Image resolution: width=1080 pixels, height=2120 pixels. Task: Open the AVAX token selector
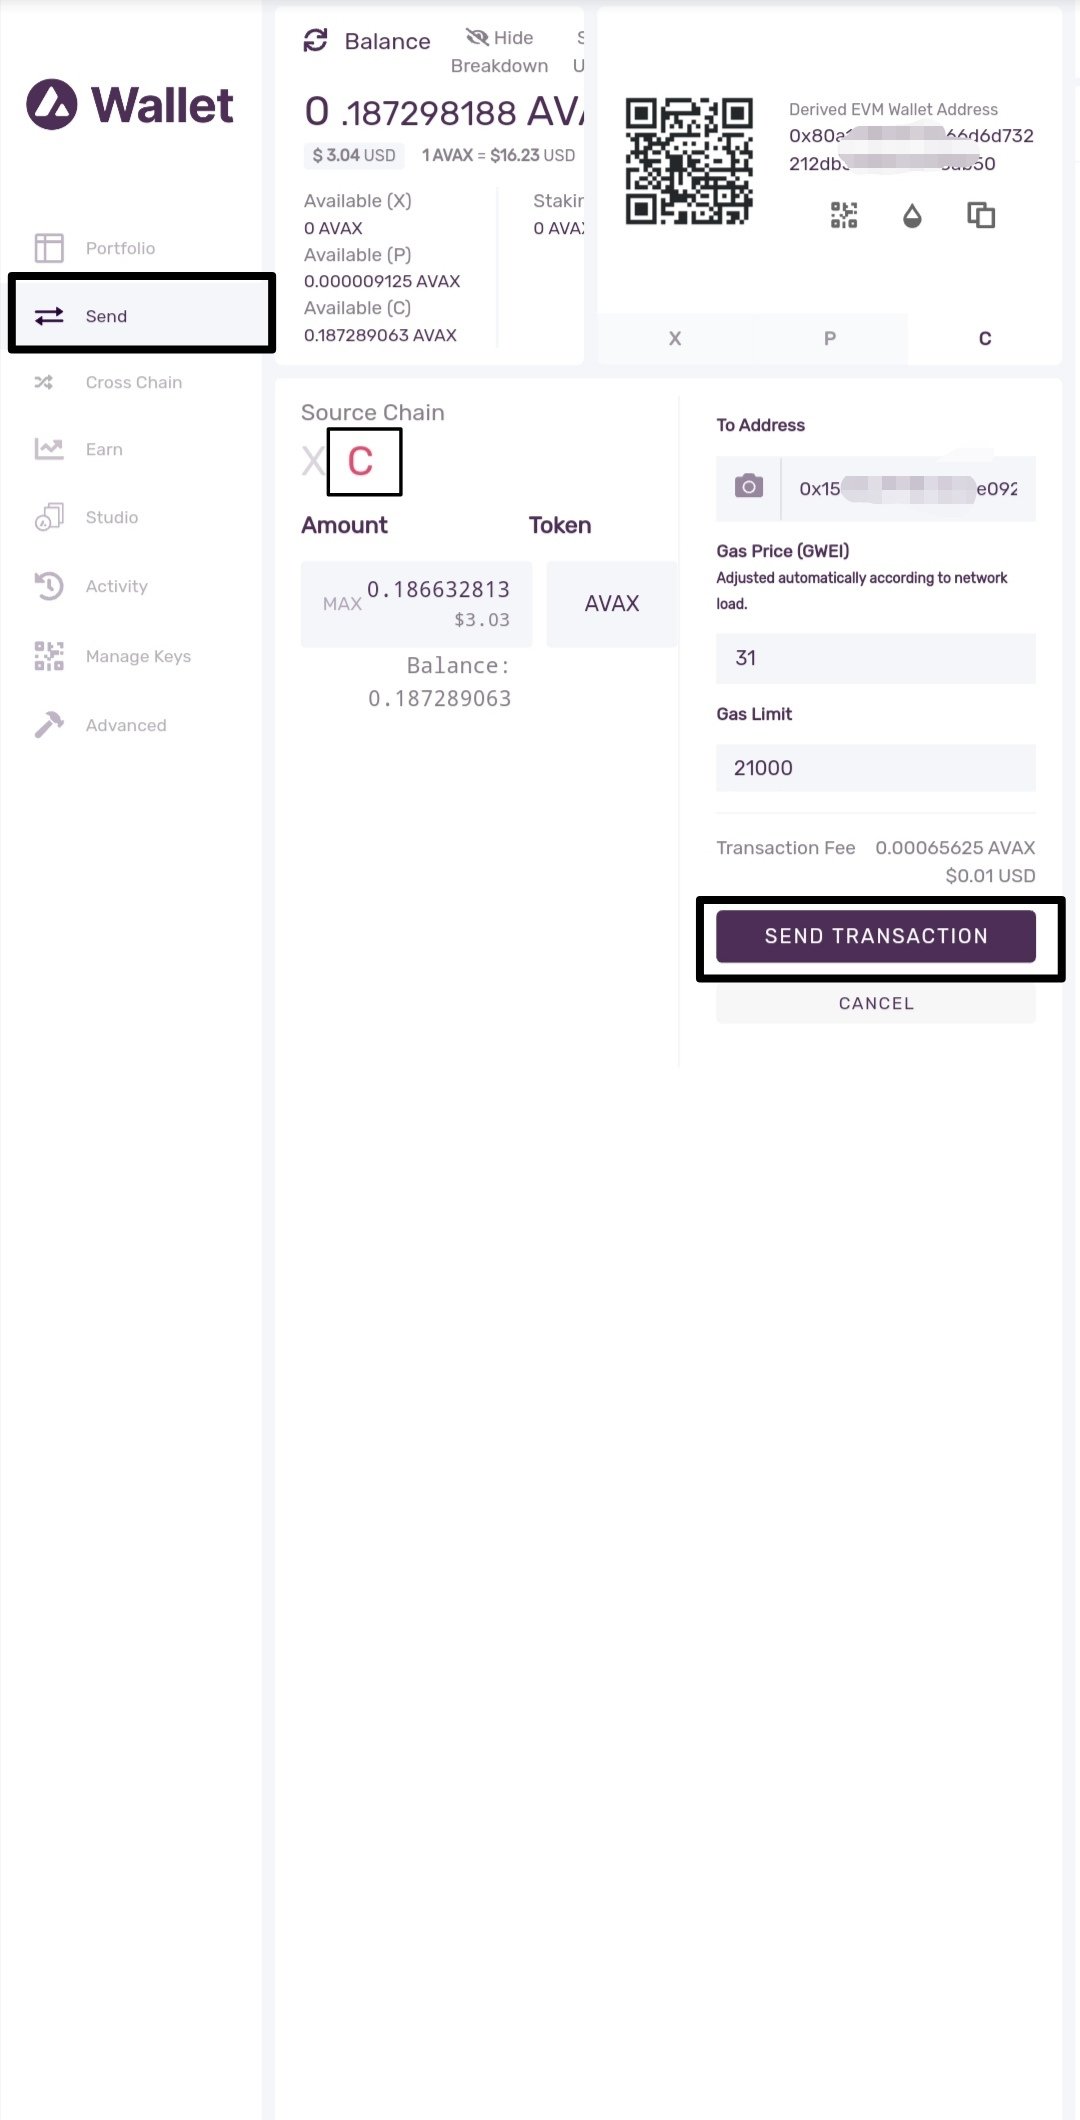point(611,603)
